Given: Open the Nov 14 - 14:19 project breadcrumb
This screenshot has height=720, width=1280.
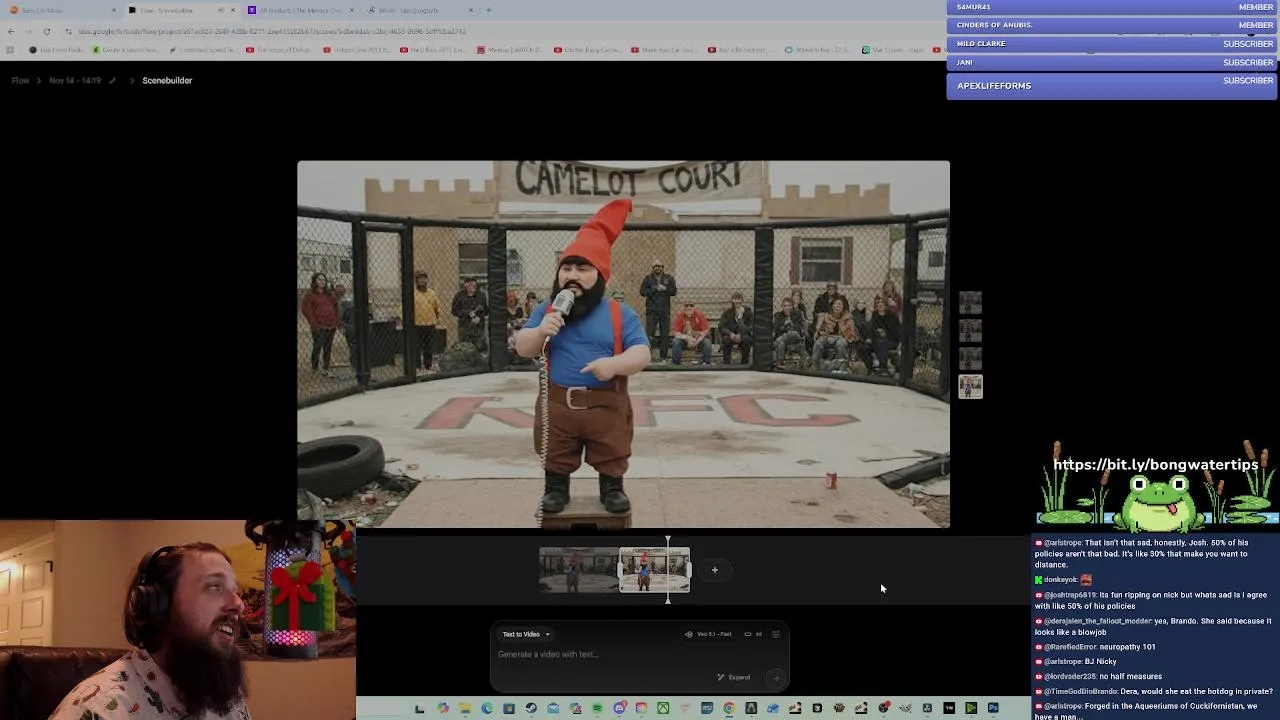Looking at the screenshot, I should pyautogui.click(x=75, y=80).
